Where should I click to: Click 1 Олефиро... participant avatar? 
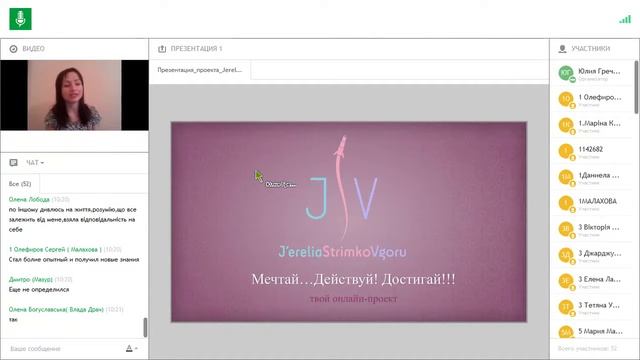pos(566,99)
